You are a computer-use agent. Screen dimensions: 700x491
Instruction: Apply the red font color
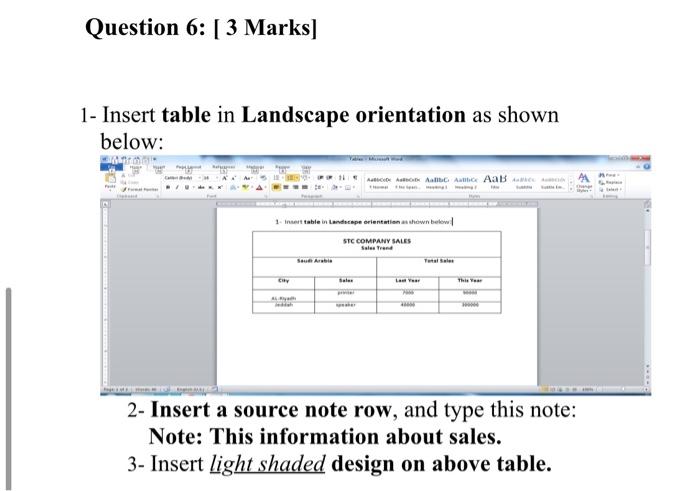click(259, 187)
